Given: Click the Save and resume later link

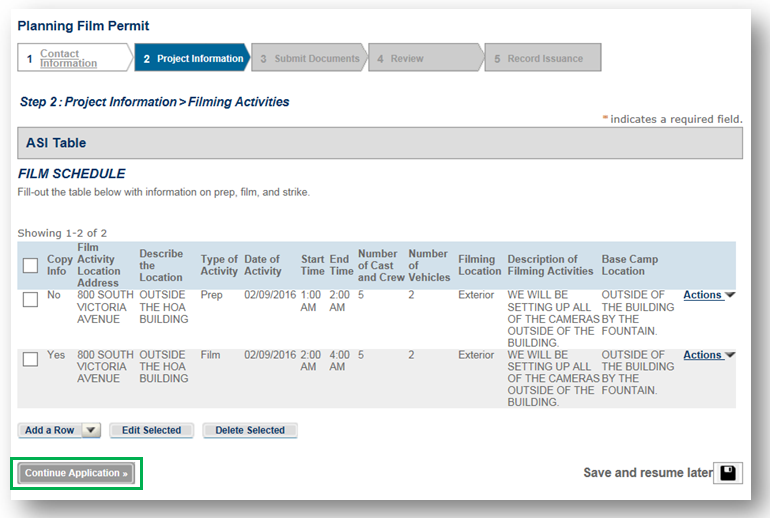Looking at the screenshot, I should point(647,473).
